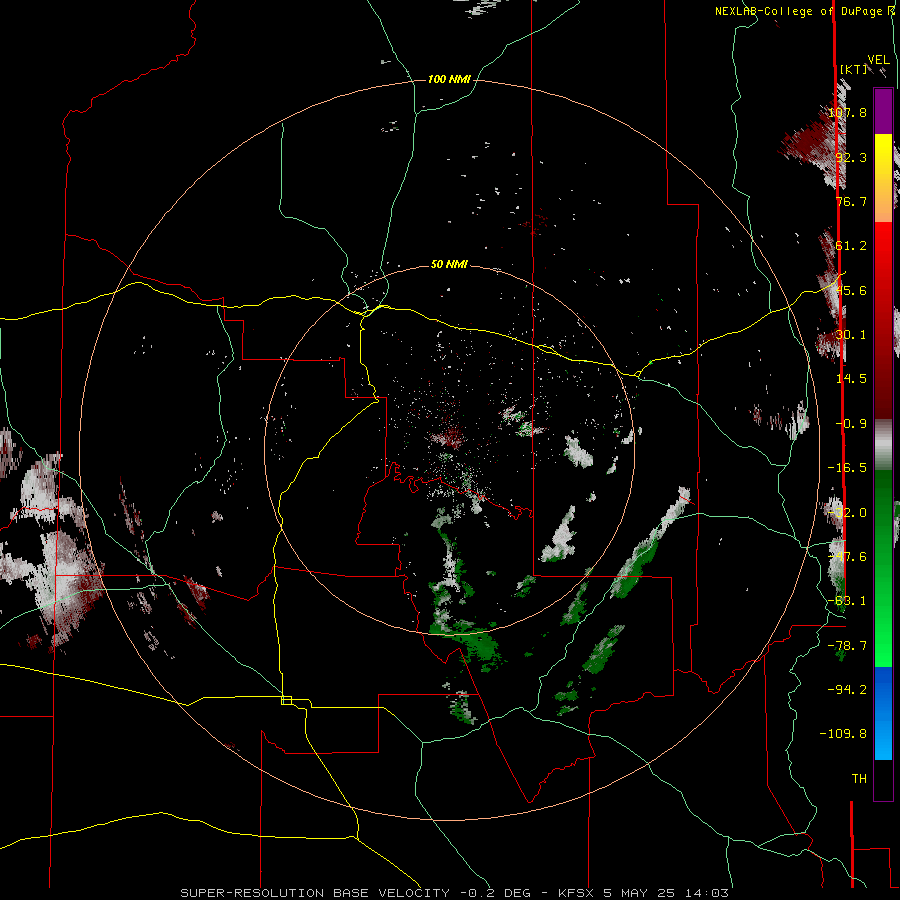Click the 30.1 velocity scale value

[x=851, y=335]
